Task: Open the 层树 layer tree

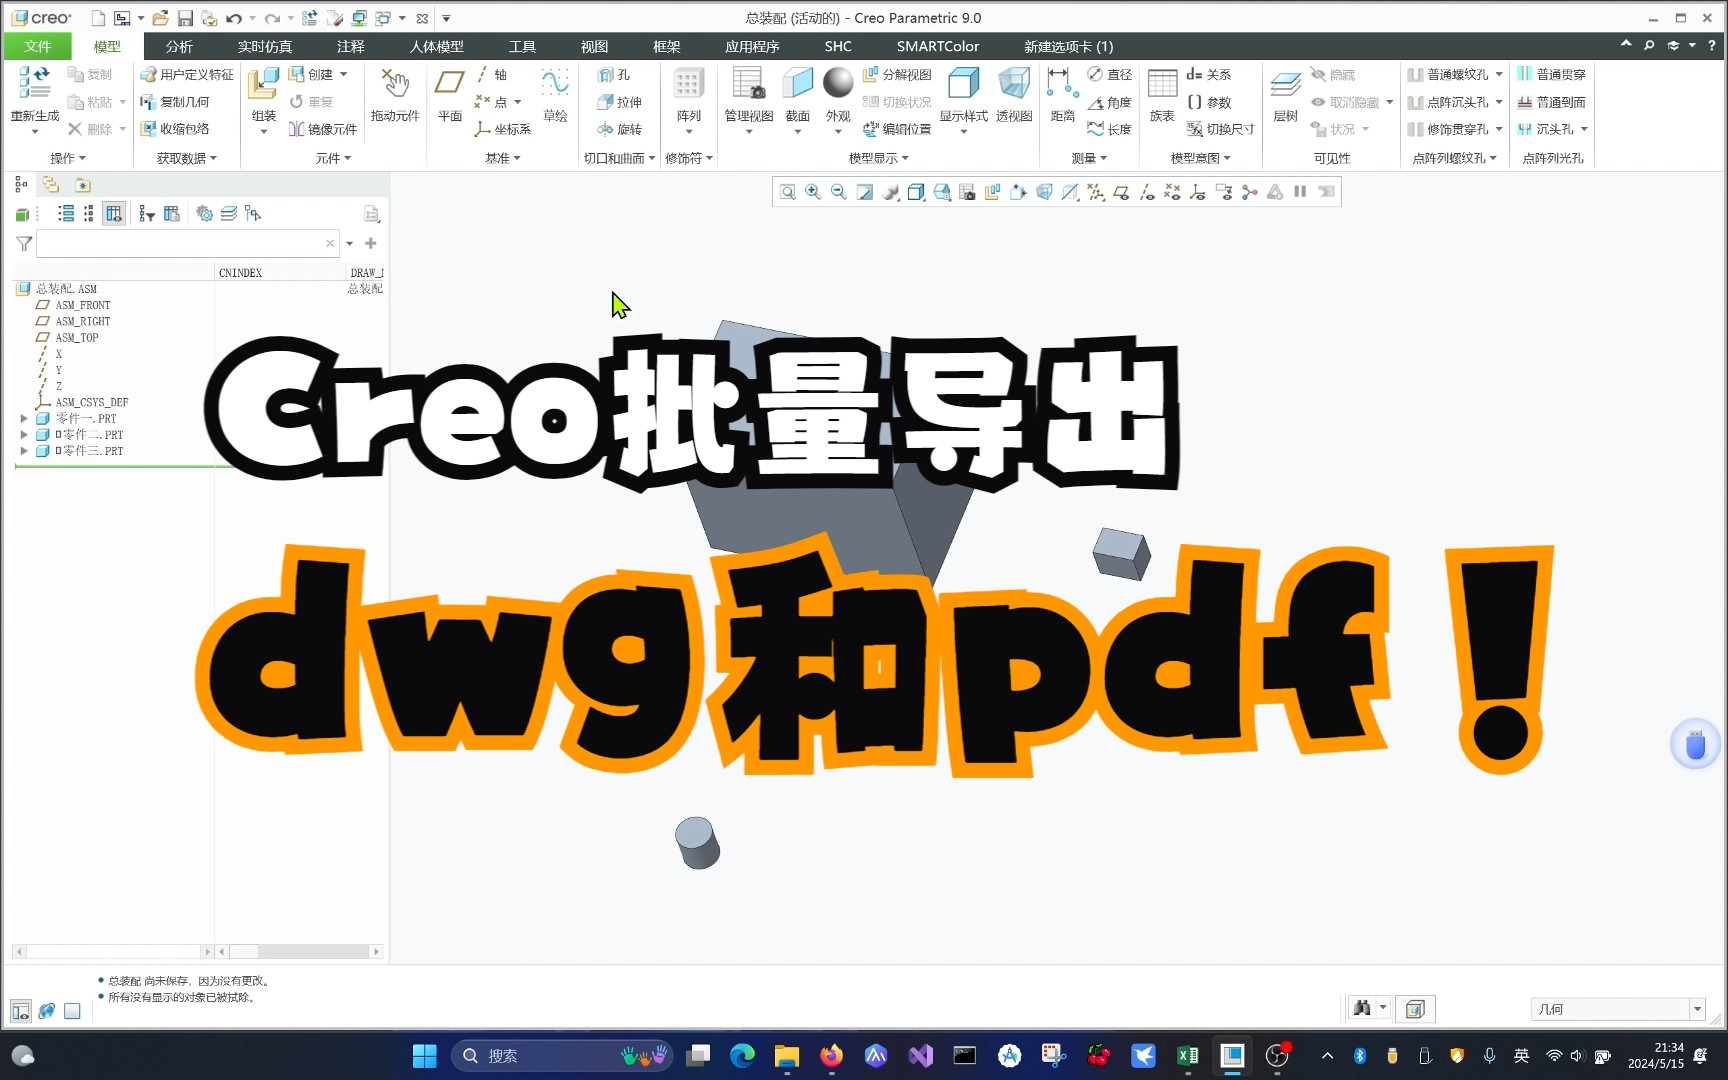Action: click(1285, 94)
